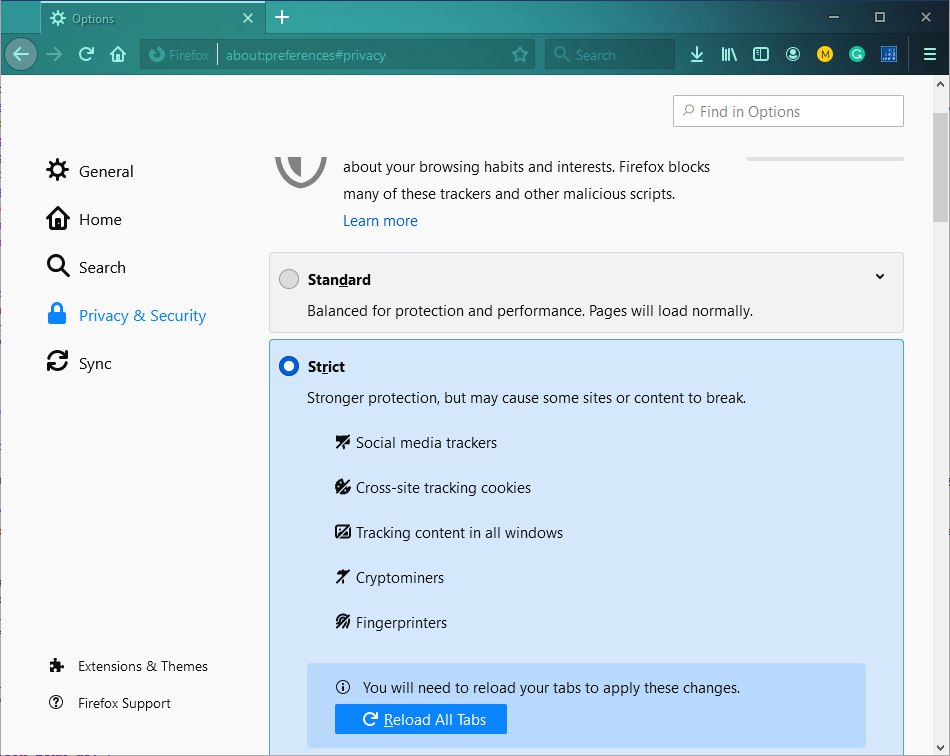Open the Library menu icon
The height and width of the screenshot is (756, 950).
(x=729, y=55)
